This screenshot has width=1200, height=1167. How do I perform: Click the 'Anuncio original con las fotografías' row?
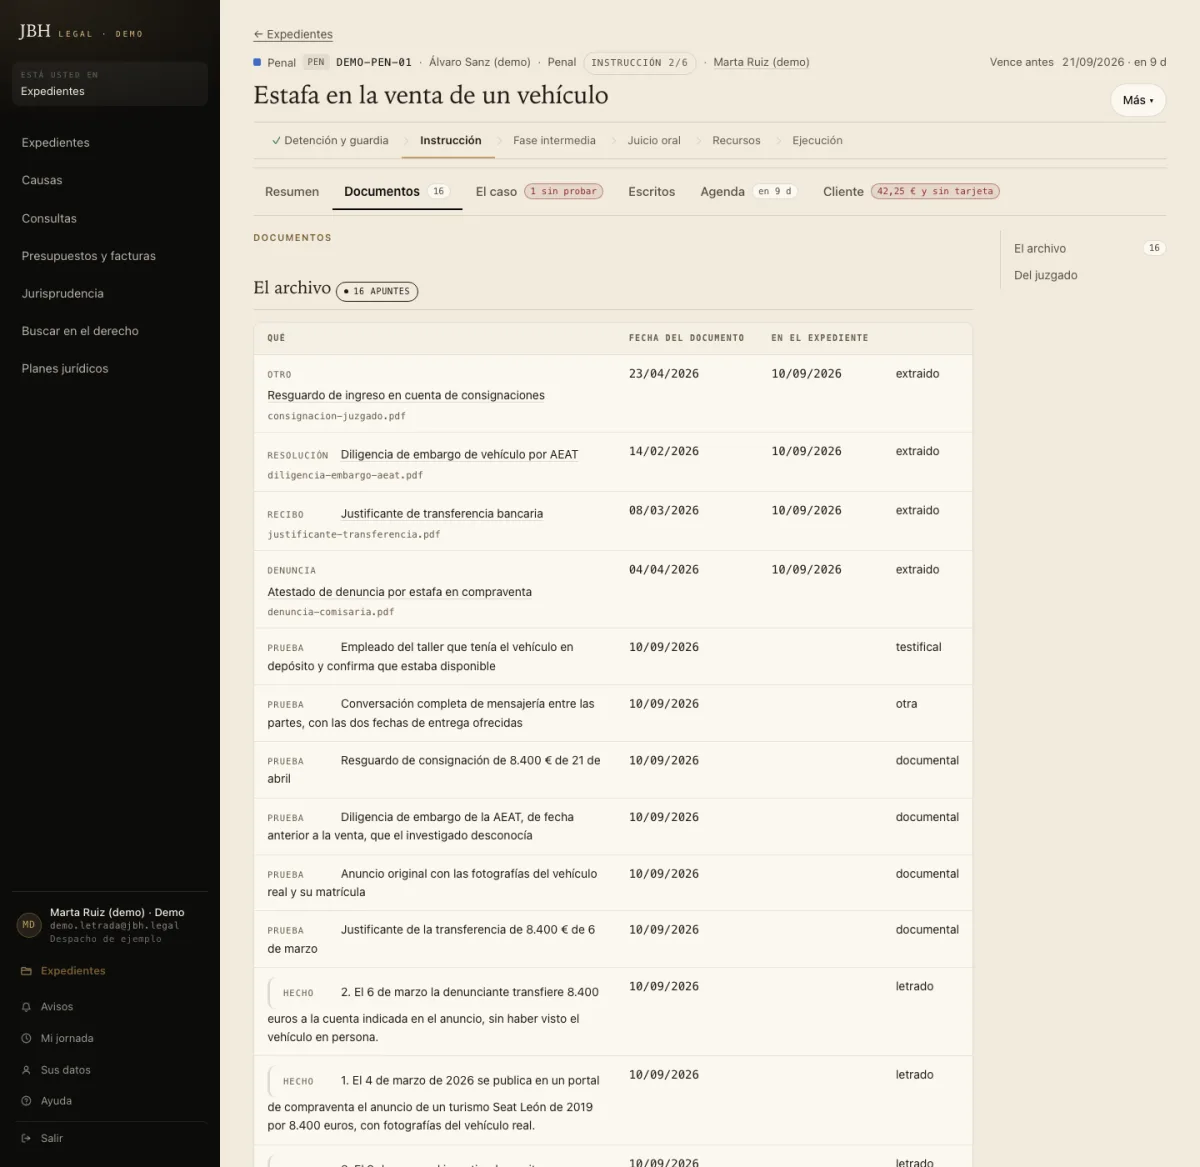point(612,883)
